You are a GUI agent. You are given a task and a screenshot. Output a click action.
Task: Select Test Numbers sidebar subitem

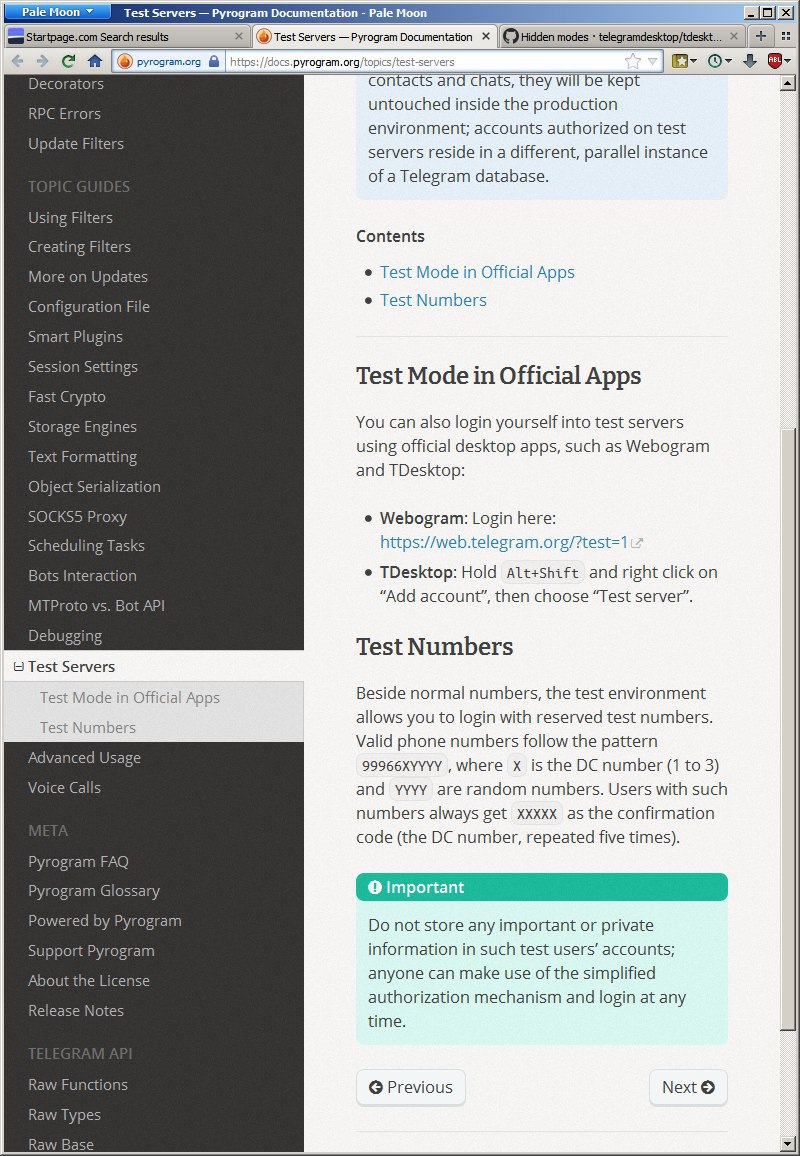click(x=88, y=728)
